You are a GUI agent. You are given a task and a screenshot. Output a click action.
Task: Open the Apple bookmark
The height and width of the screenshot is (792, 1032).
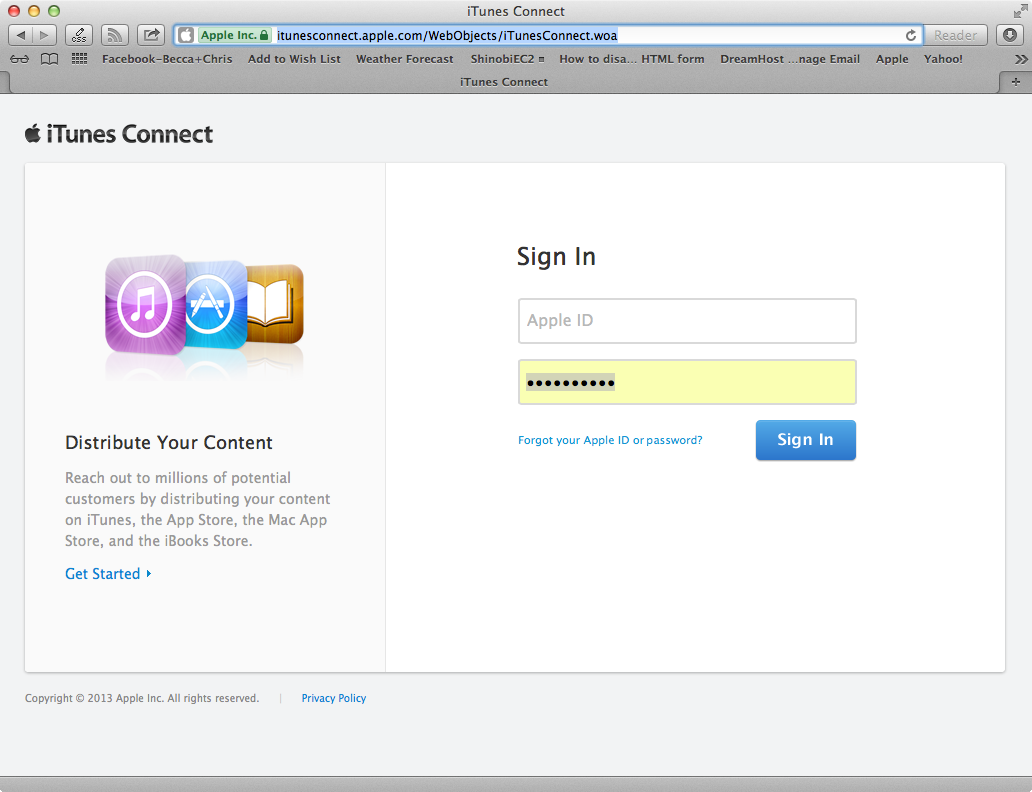892,59
